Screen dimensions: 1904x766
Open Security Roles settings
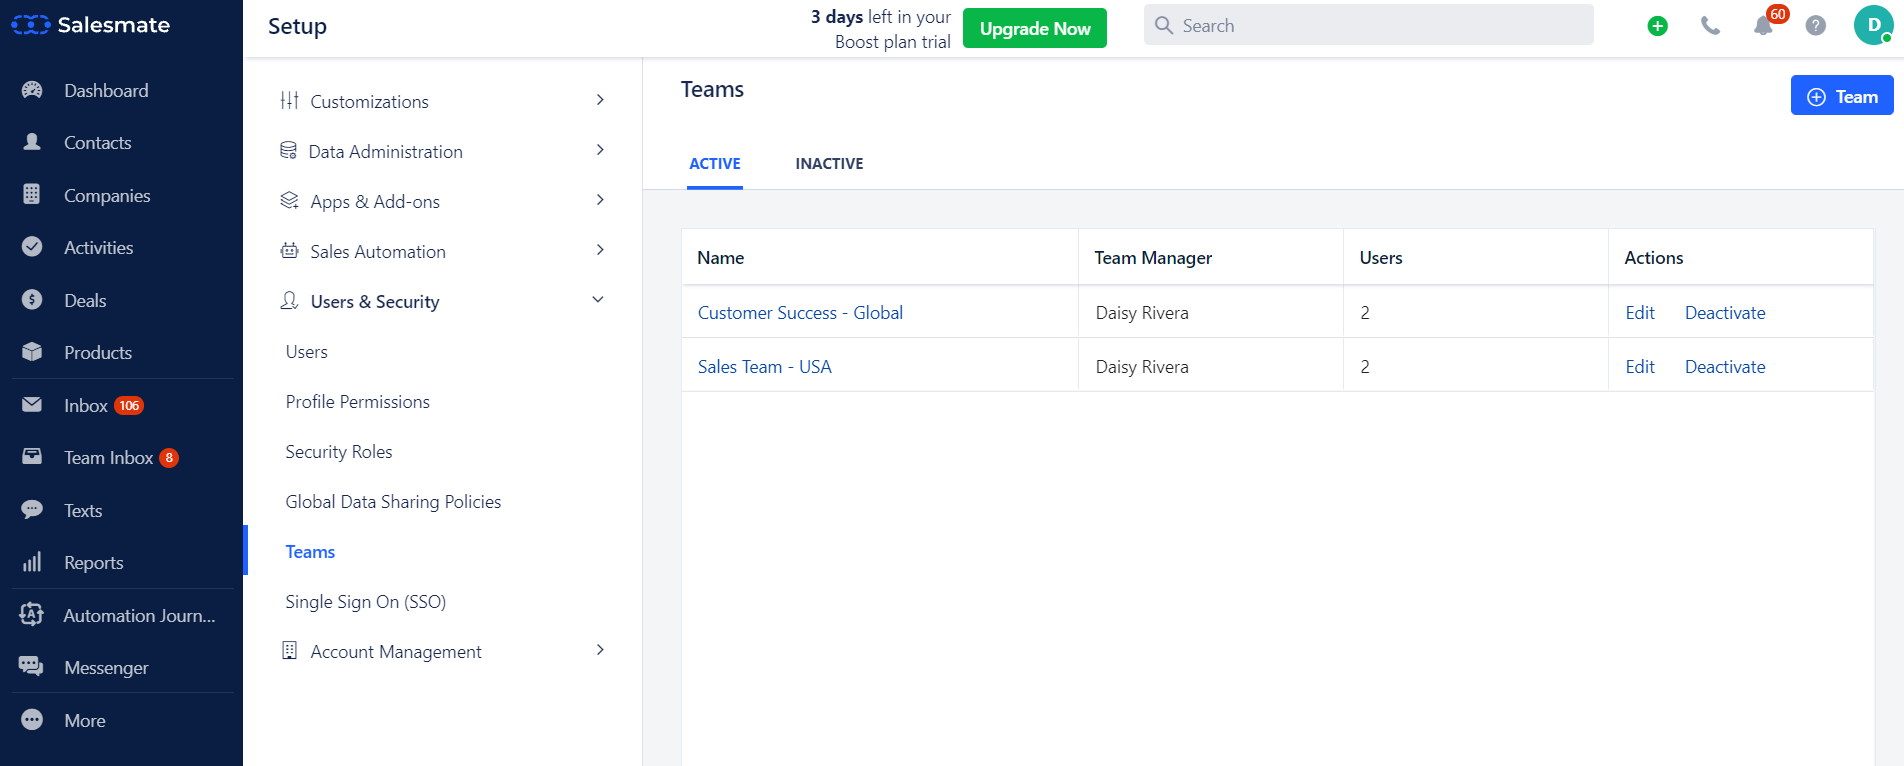tap(339, 452)
